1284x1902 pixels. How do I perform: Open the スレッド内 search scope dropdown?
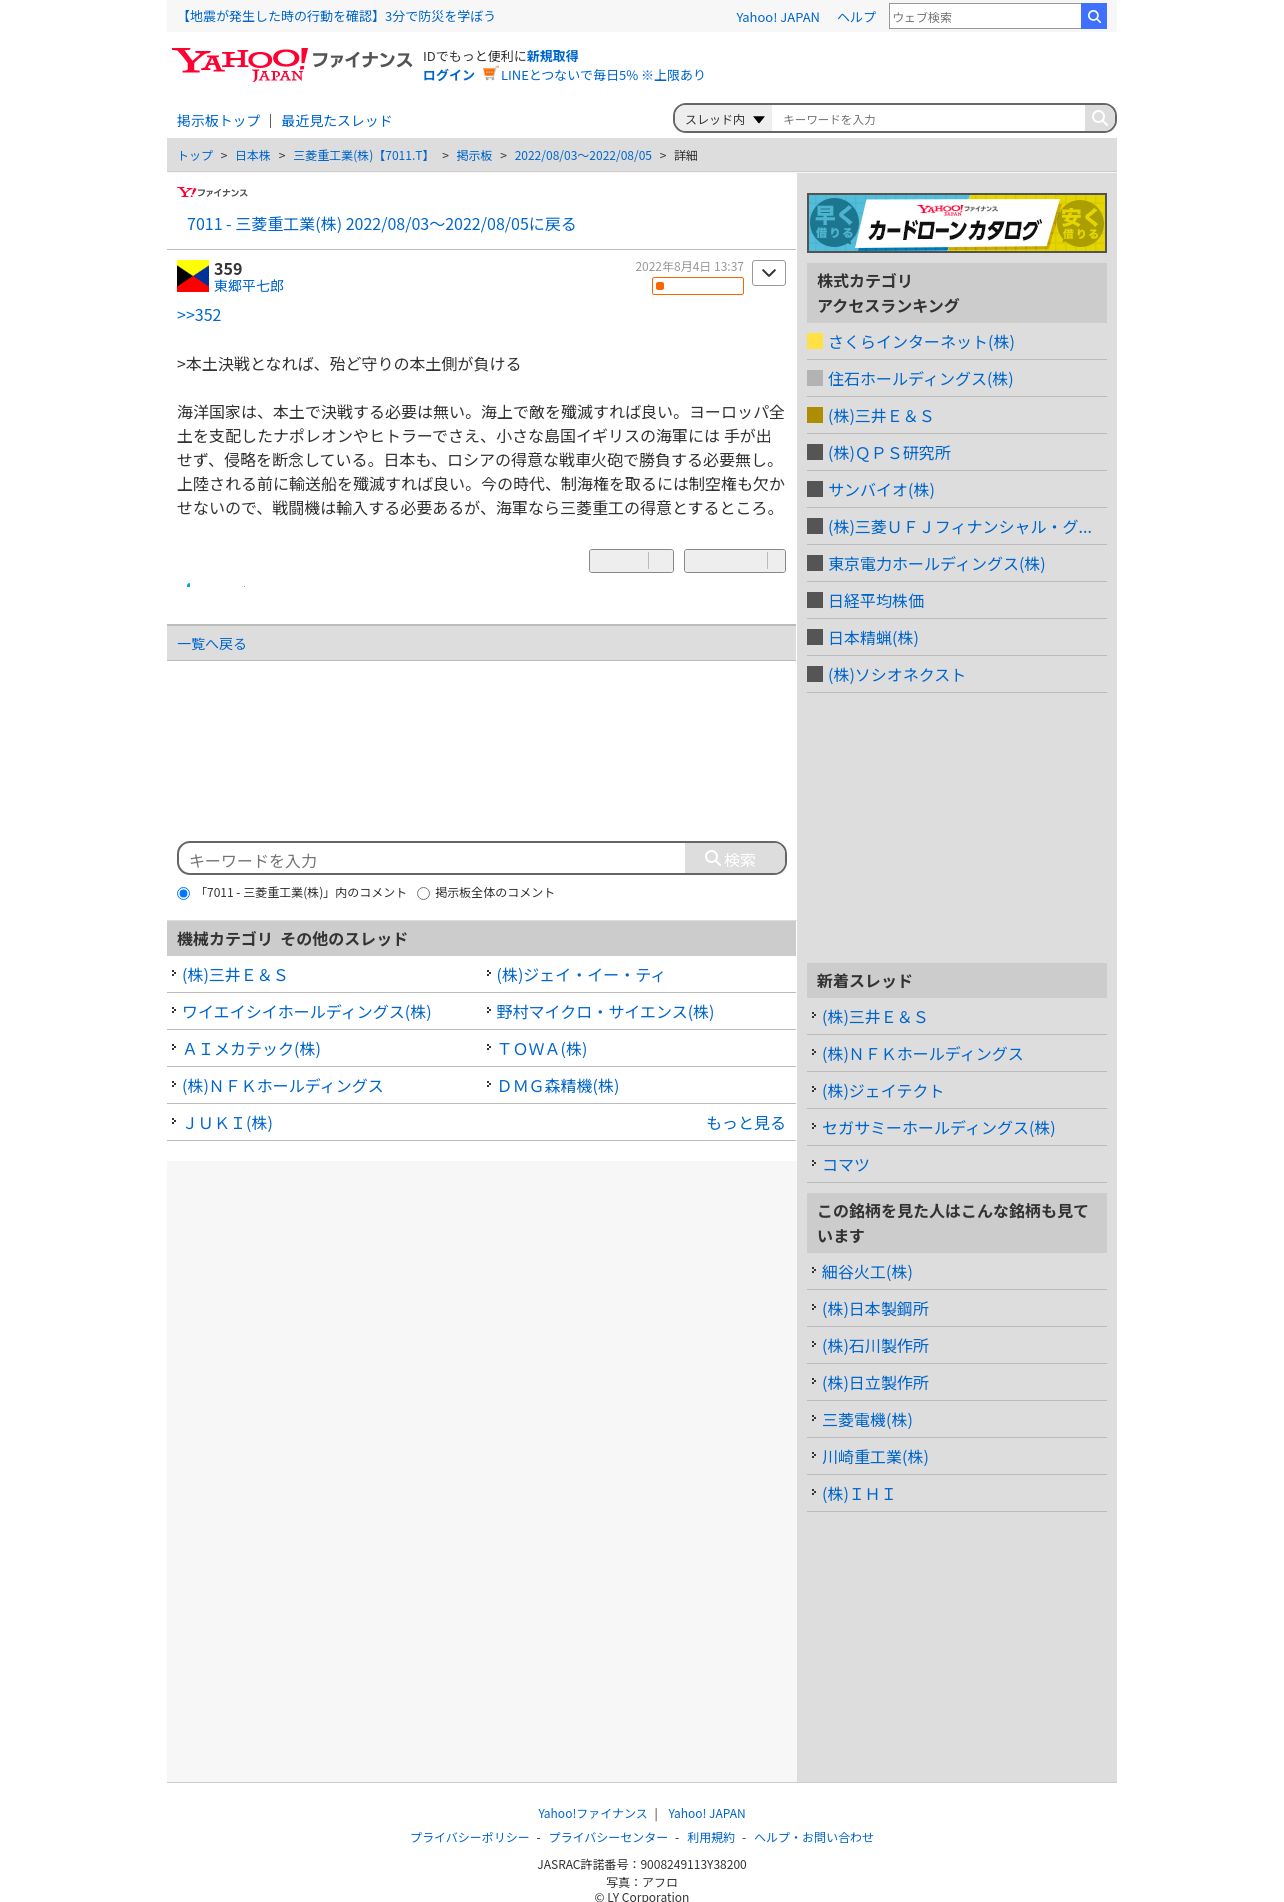tap(724, 119)
